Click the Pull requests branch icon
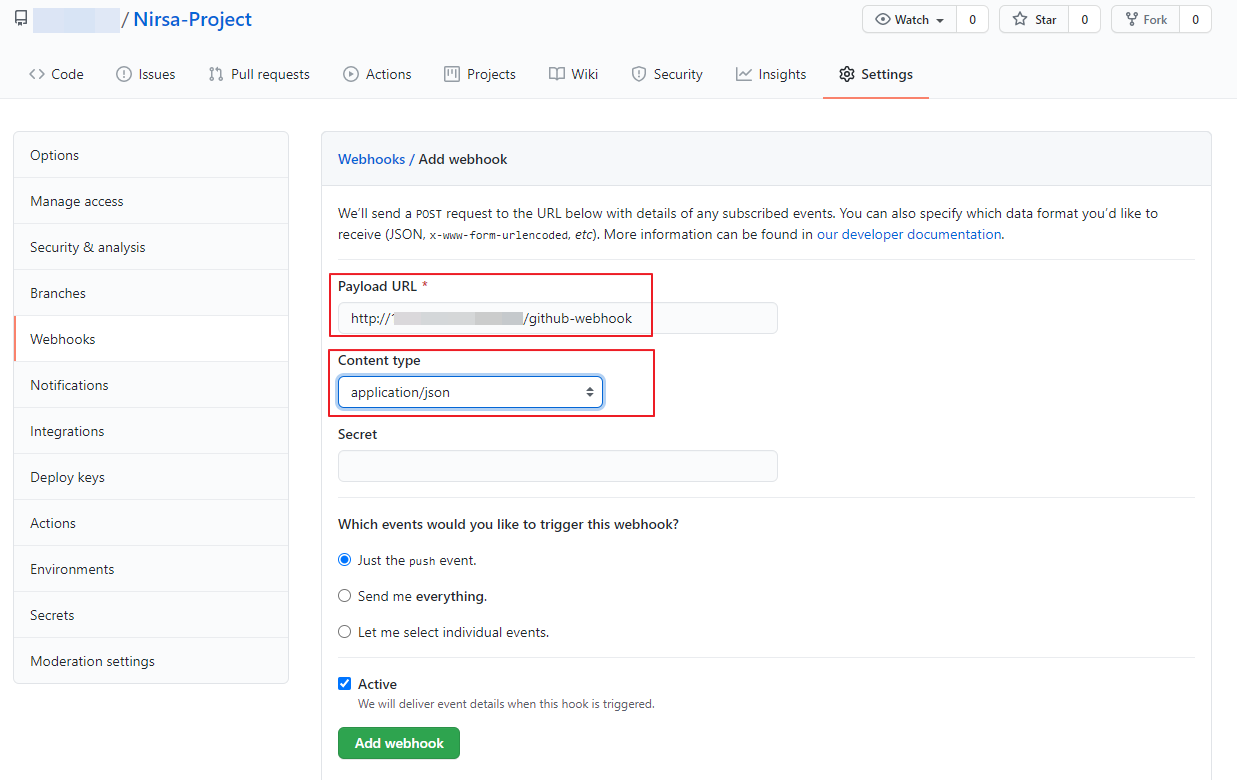 click(216, 74)
